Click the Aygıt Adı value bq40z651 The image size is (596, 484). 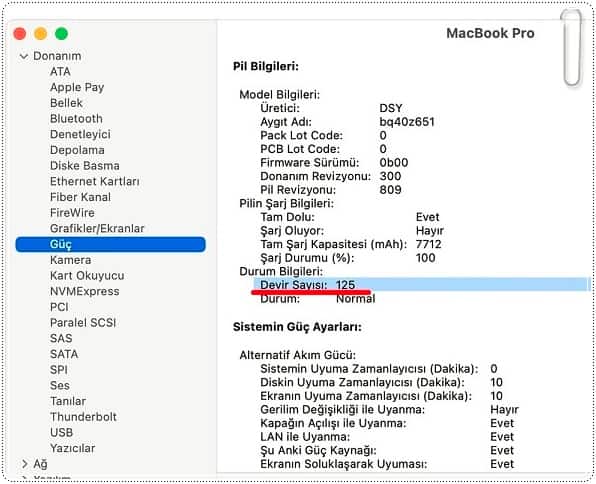407,122
